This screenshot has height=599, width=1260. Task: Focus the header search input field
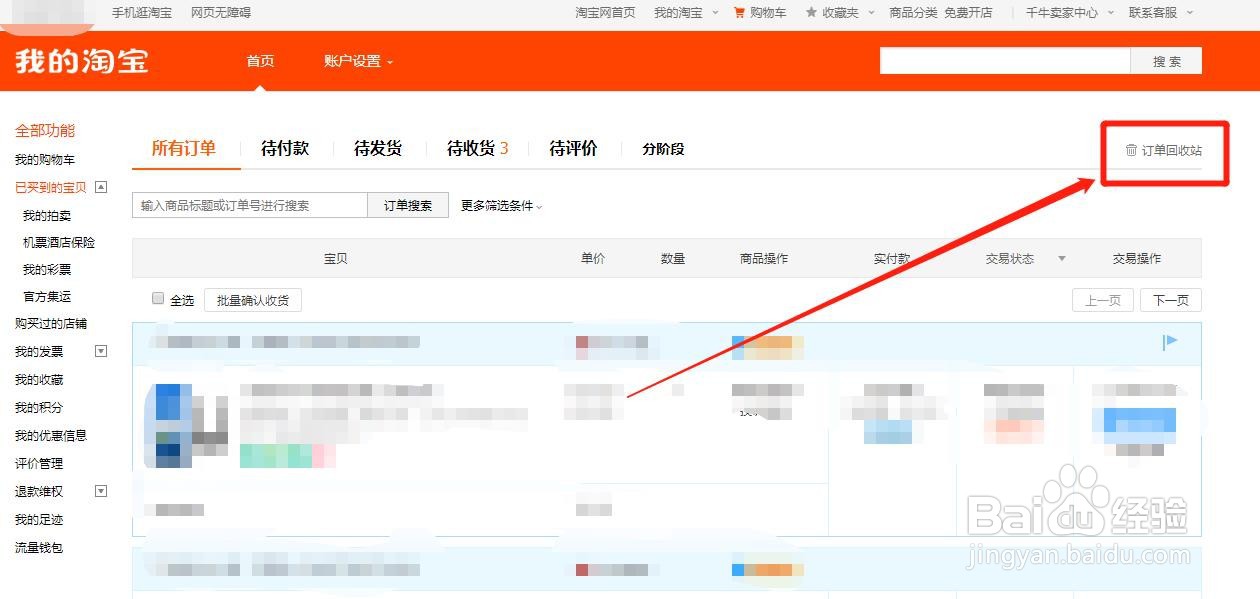pos(1005,61)
